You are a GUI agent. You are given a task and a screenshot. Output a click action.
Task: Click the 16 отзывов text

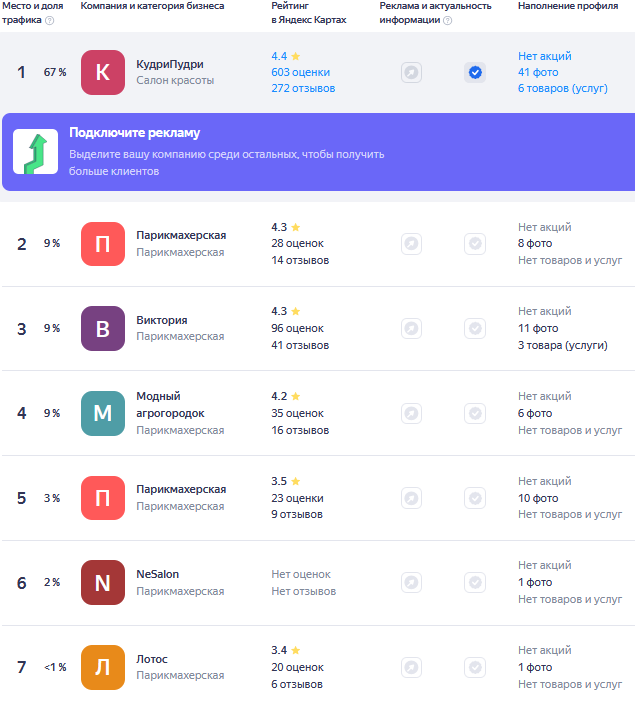click(300, 430)
